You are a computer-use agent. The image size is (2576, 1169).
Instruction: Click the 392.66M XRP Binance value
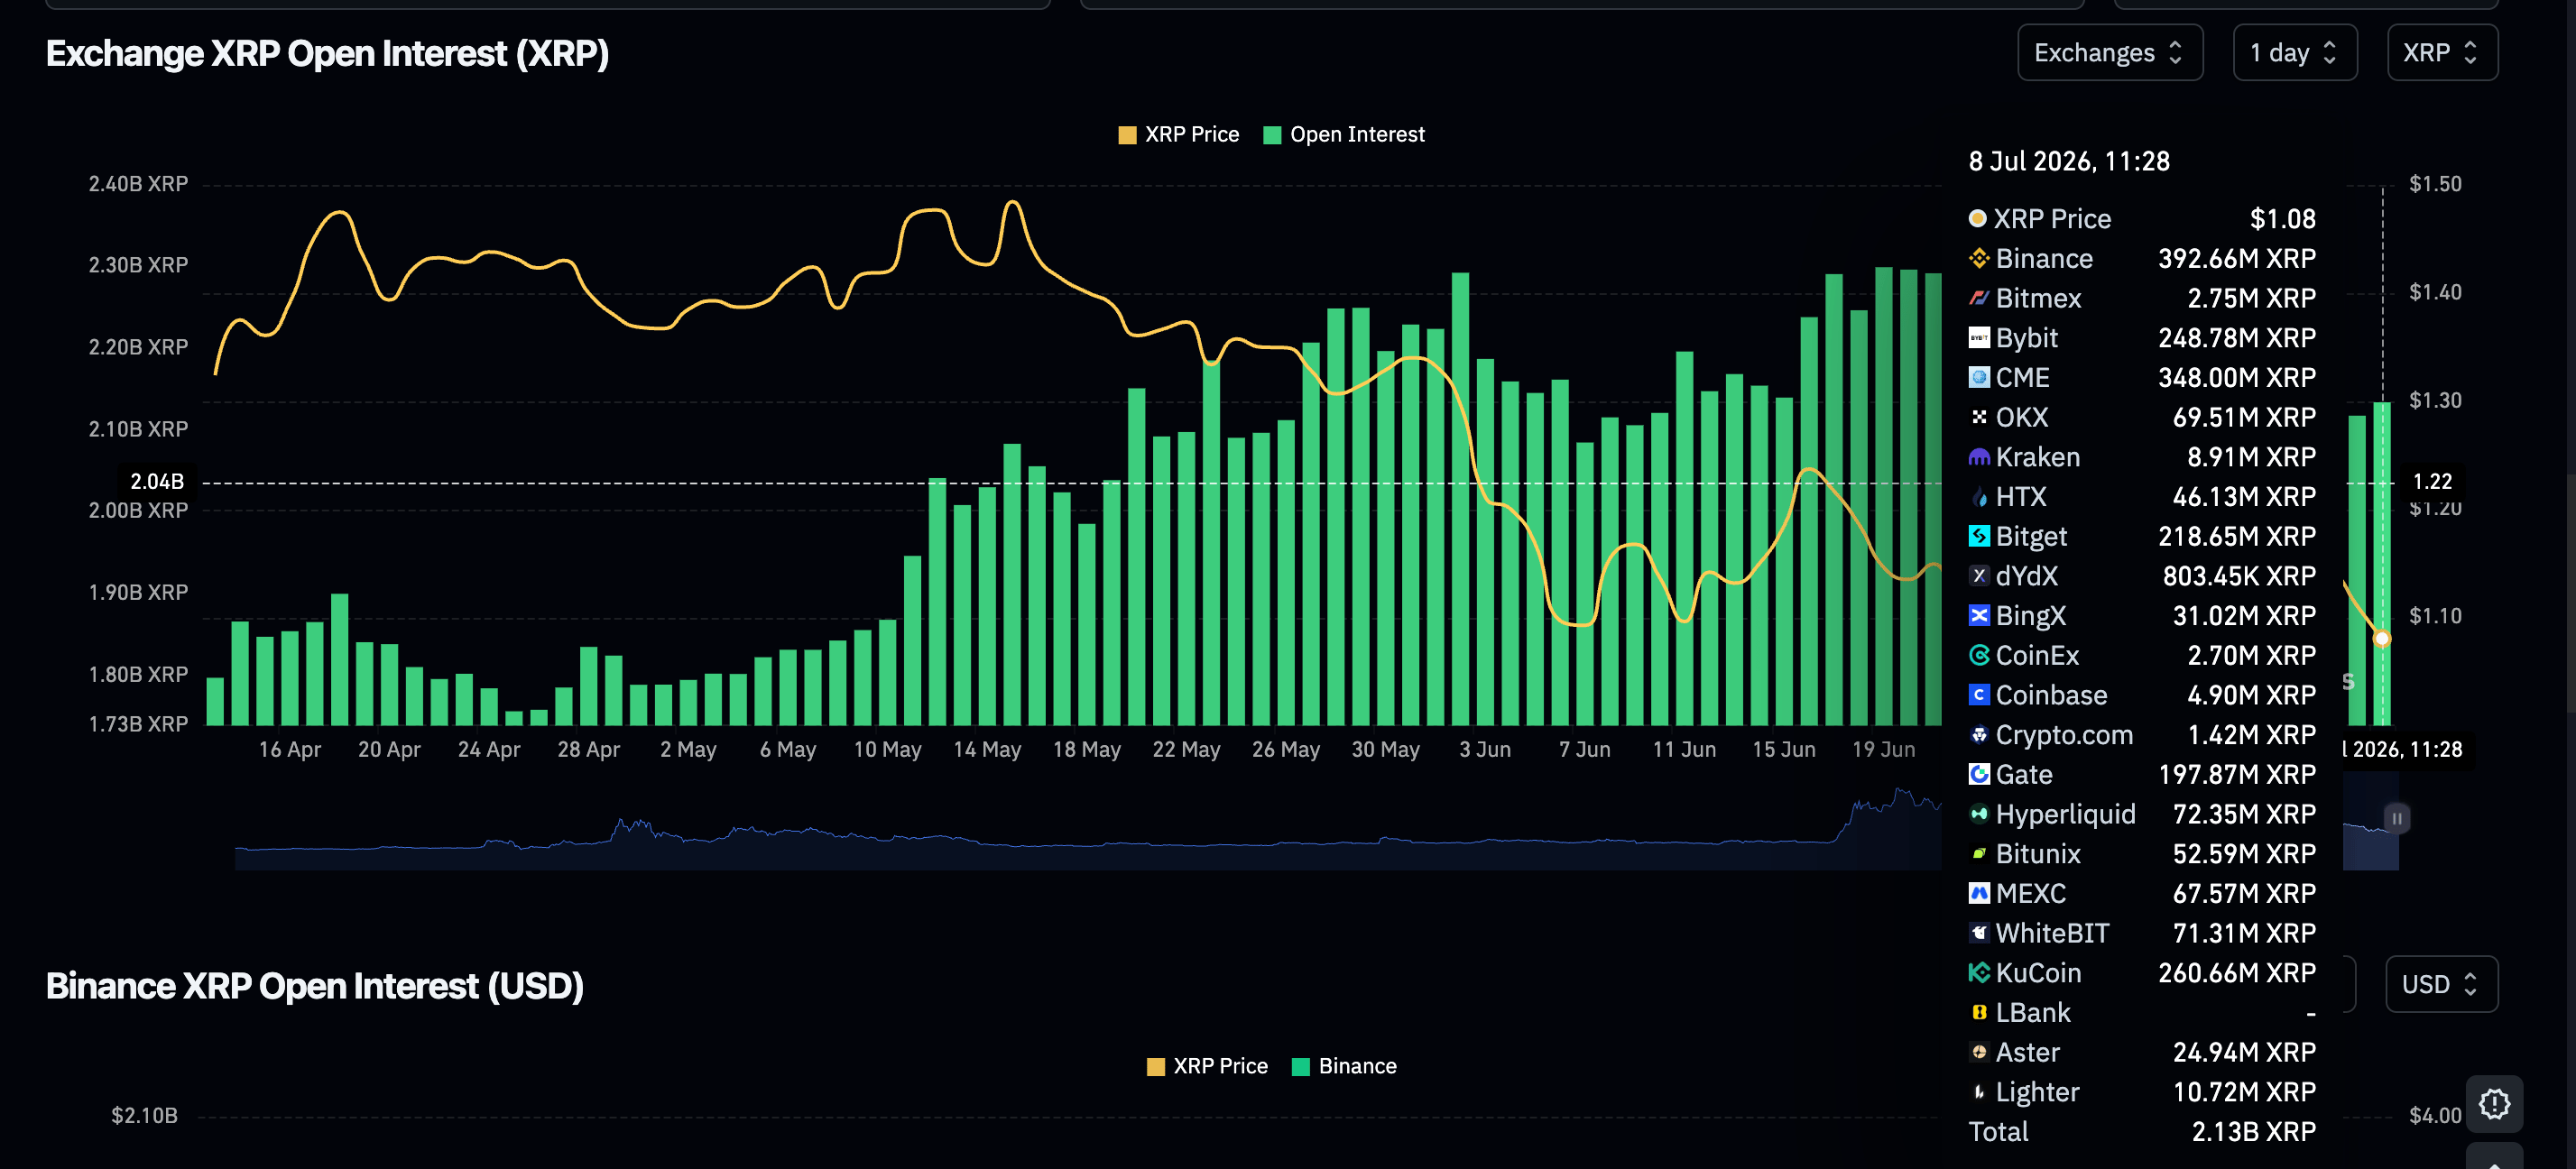click(x=2236, y=259)
